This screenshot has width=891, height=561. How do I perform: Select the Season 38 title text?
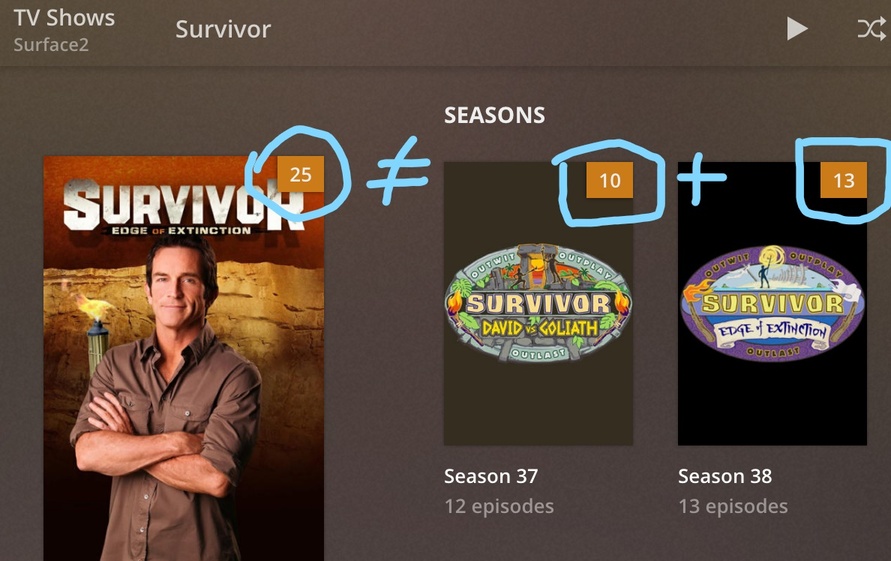pyautogui.click(x=725, y=476)
